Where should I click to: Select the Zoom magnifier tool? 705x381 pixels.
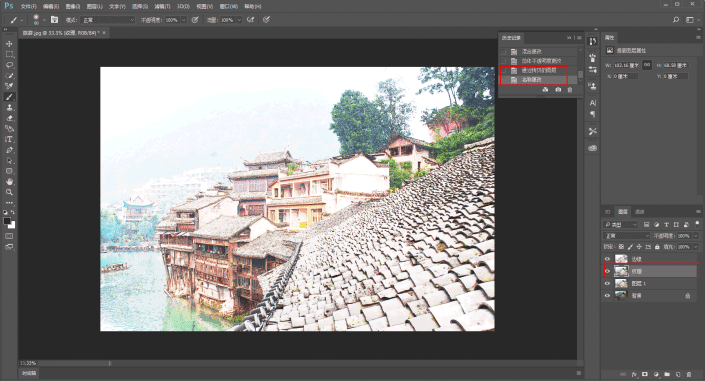pyautogui.click(x=9, y=192)
